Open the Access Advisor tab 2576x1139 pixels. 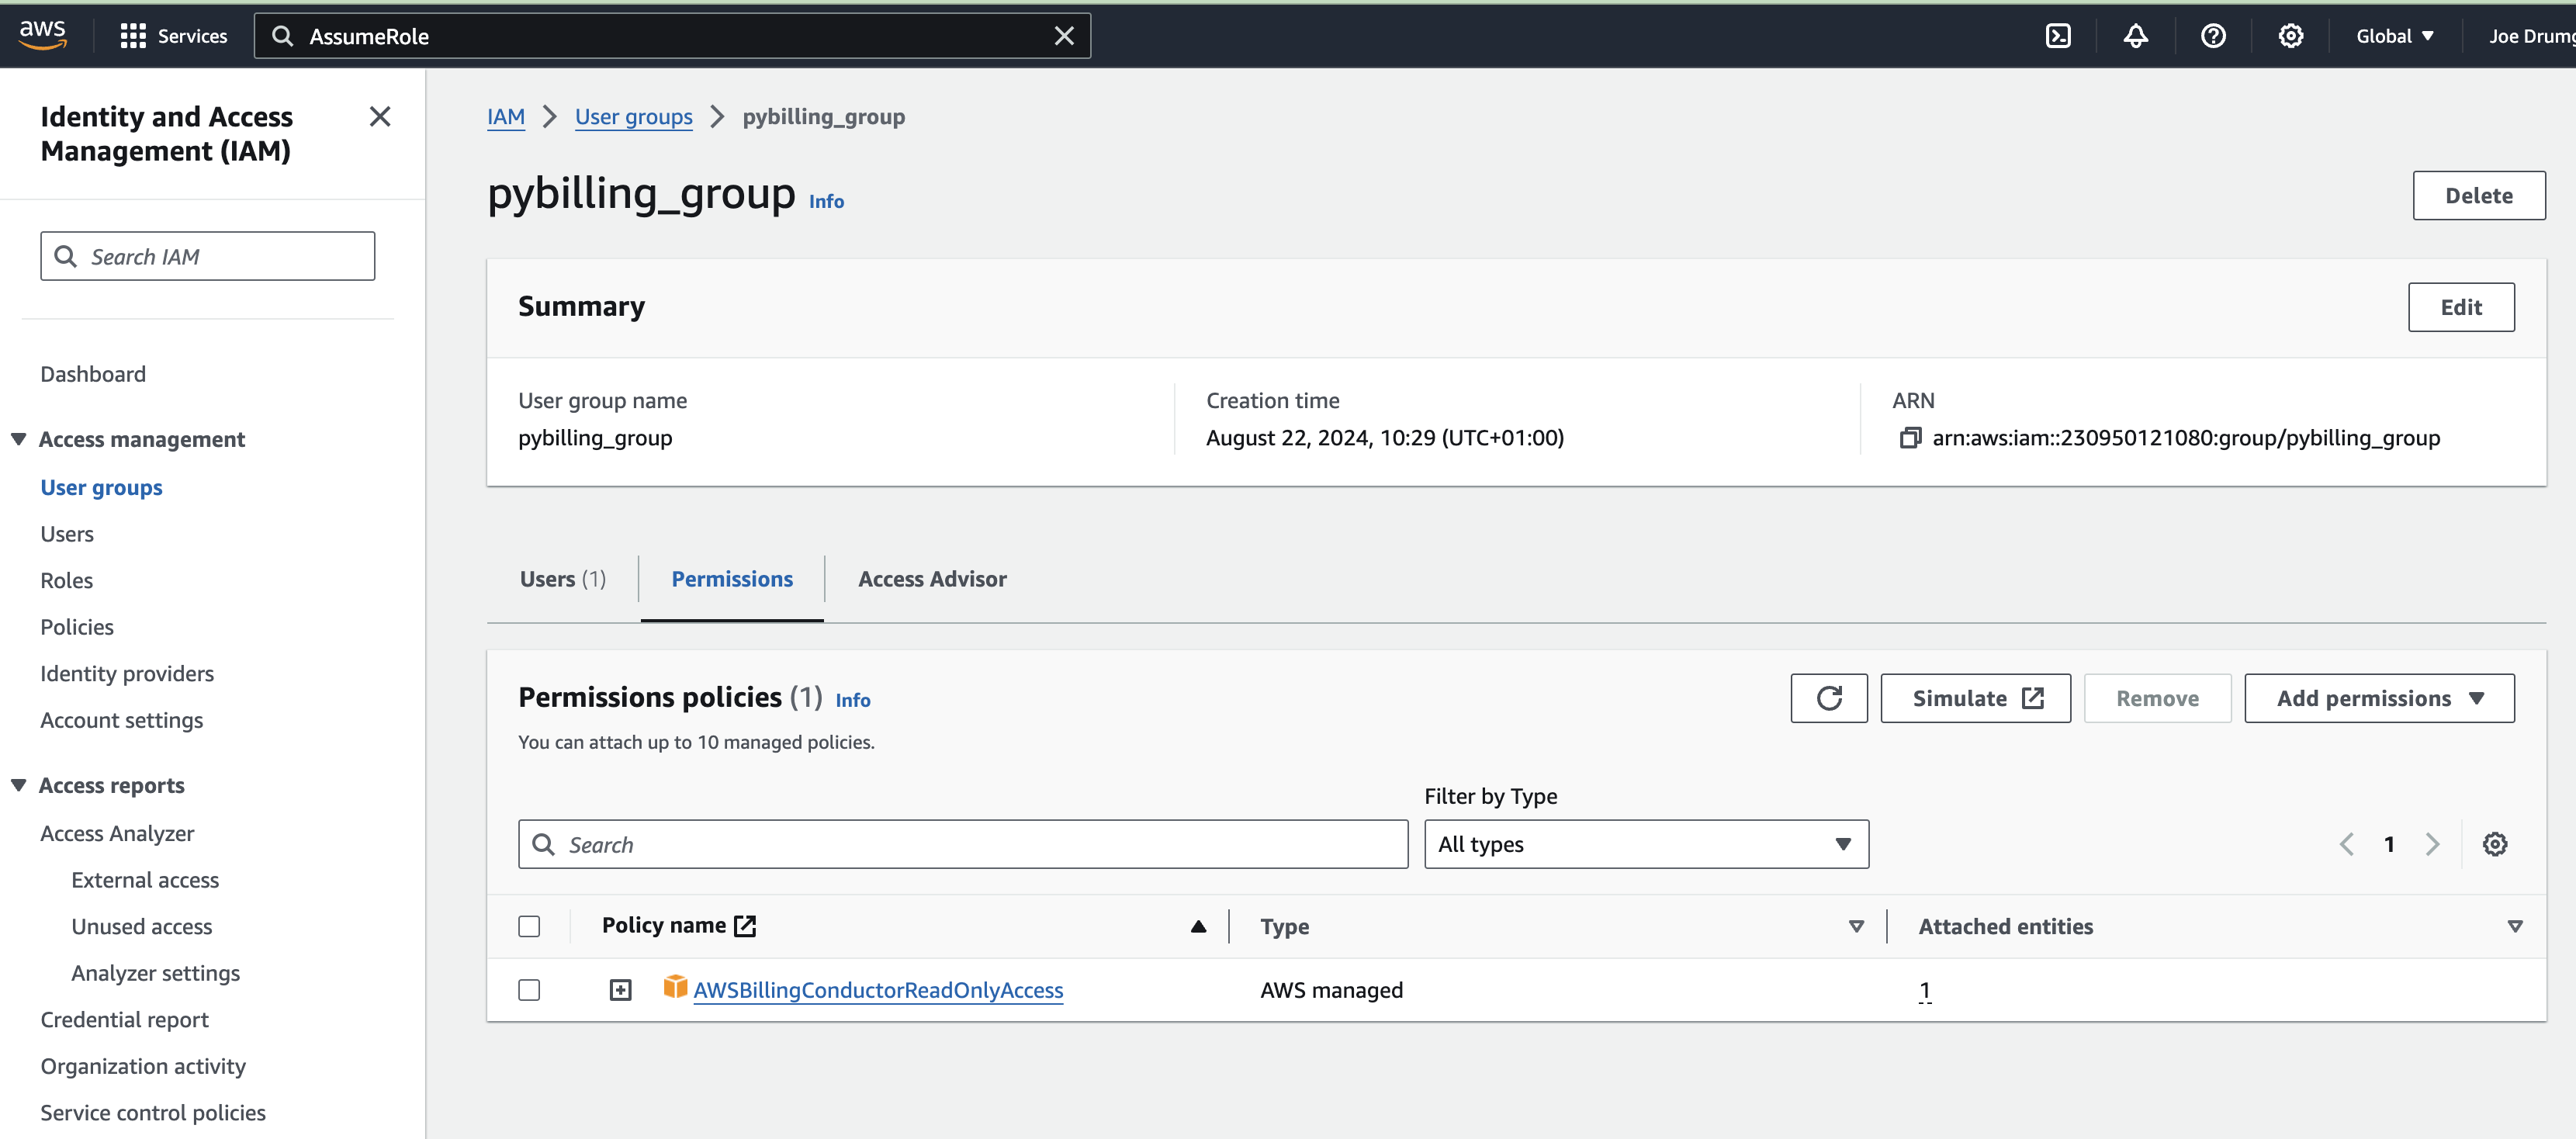tap(932, 579)
